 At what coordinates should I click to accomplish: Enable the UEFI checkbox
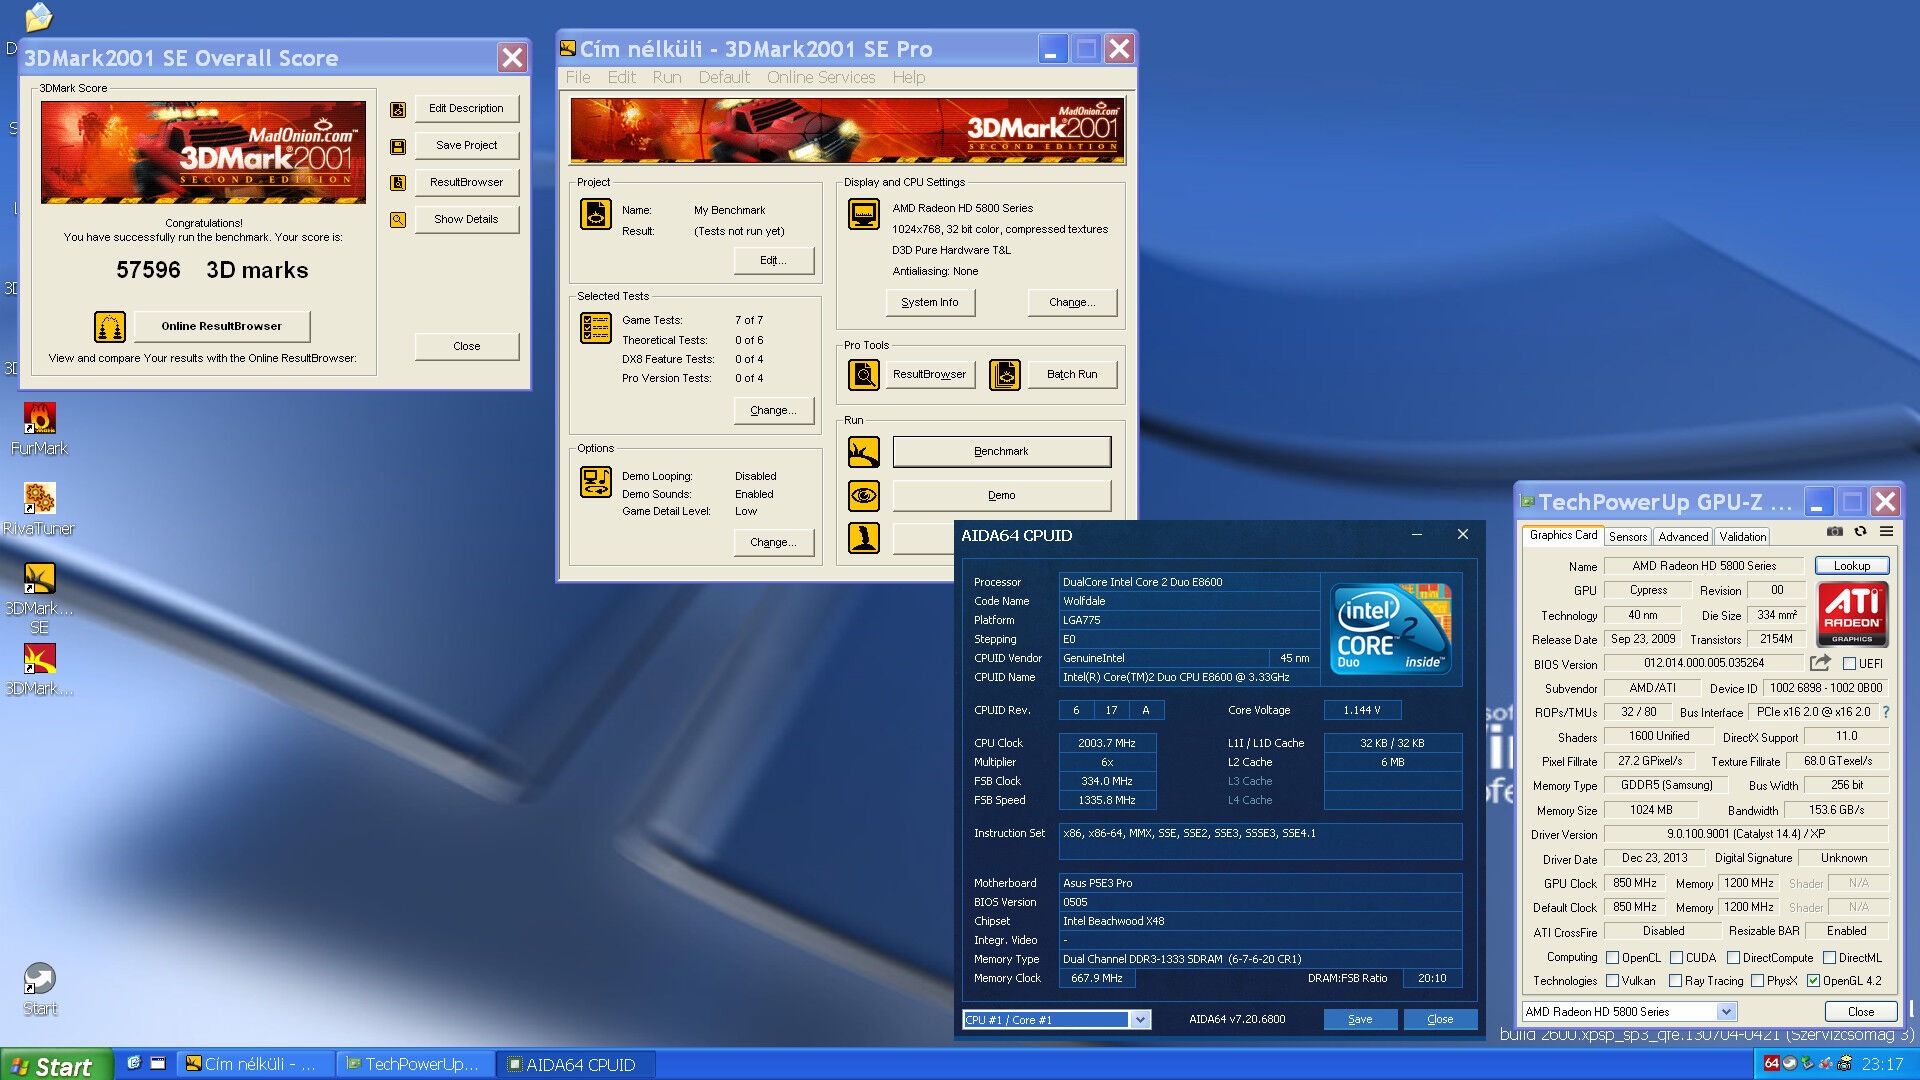pos(1849,664)
